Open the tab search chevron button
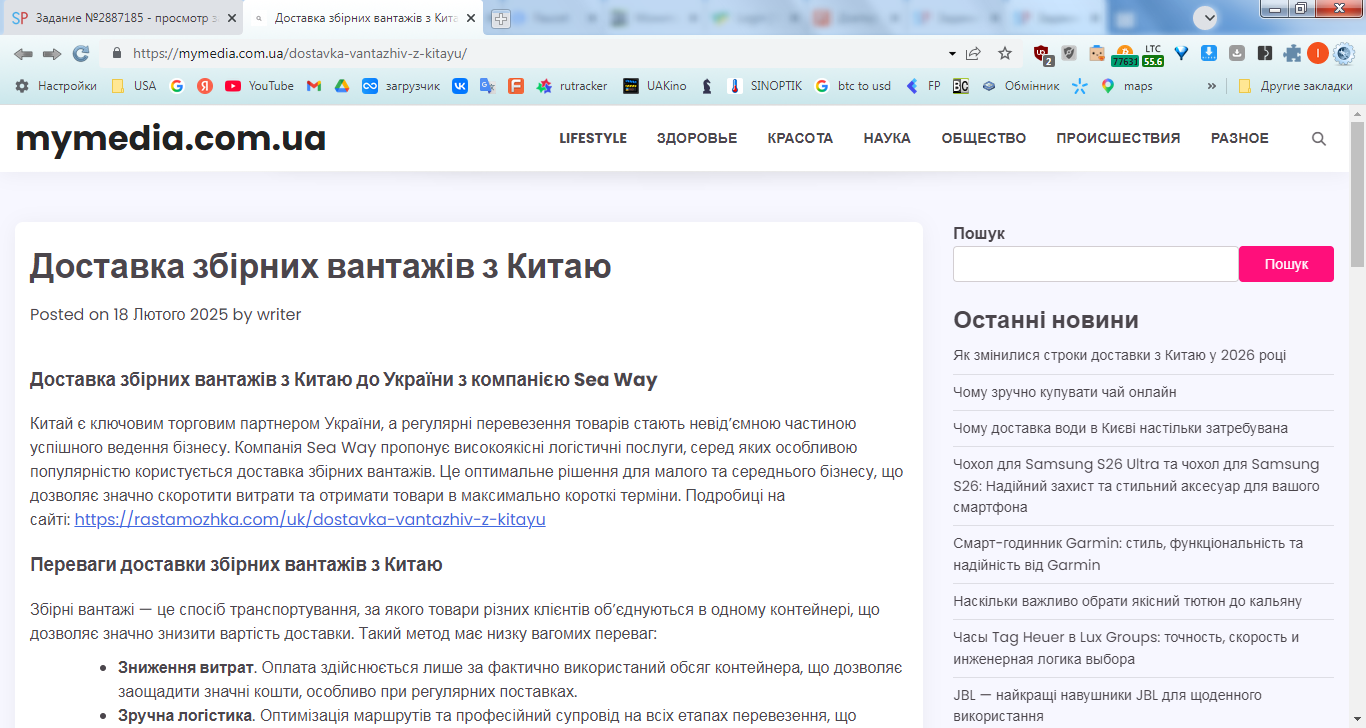Screen dimensions: 1366x728 point(1204,17)
